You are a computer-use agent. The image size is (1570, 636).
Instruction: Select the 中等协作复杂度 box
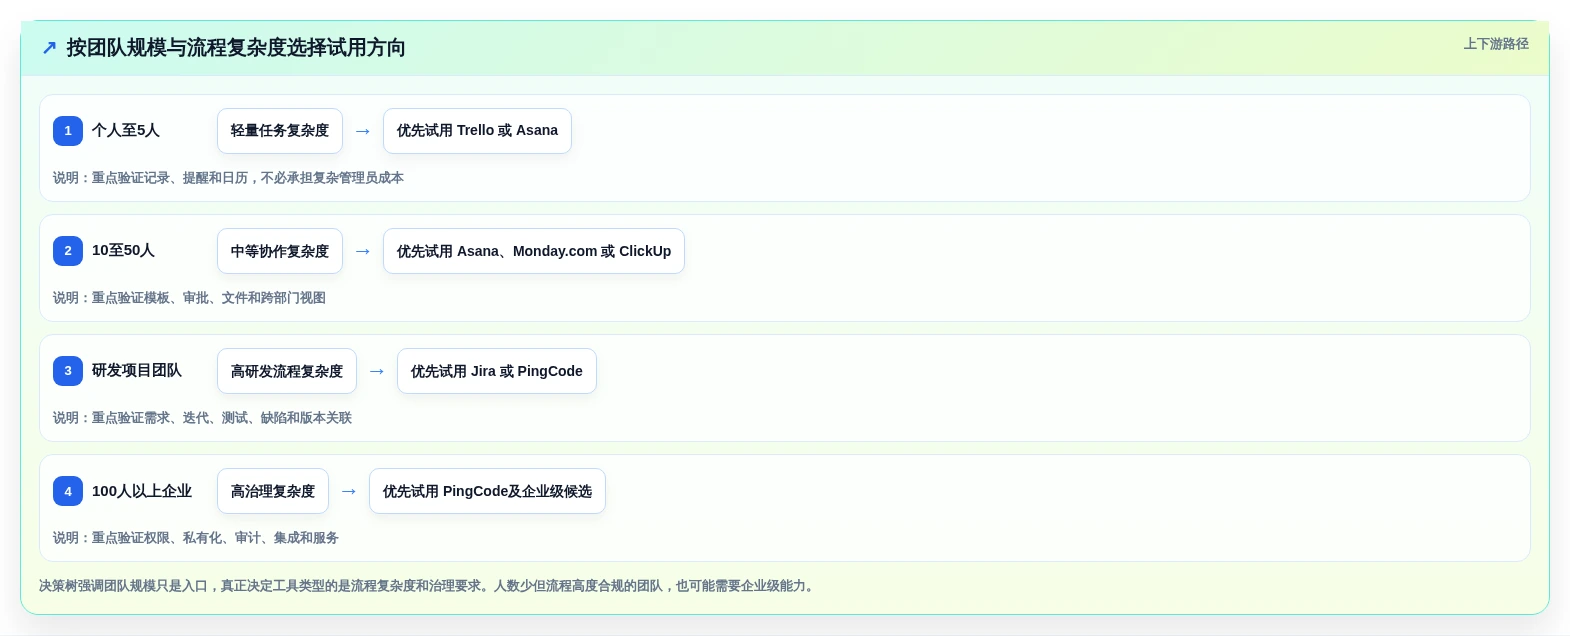click(280, 251)
